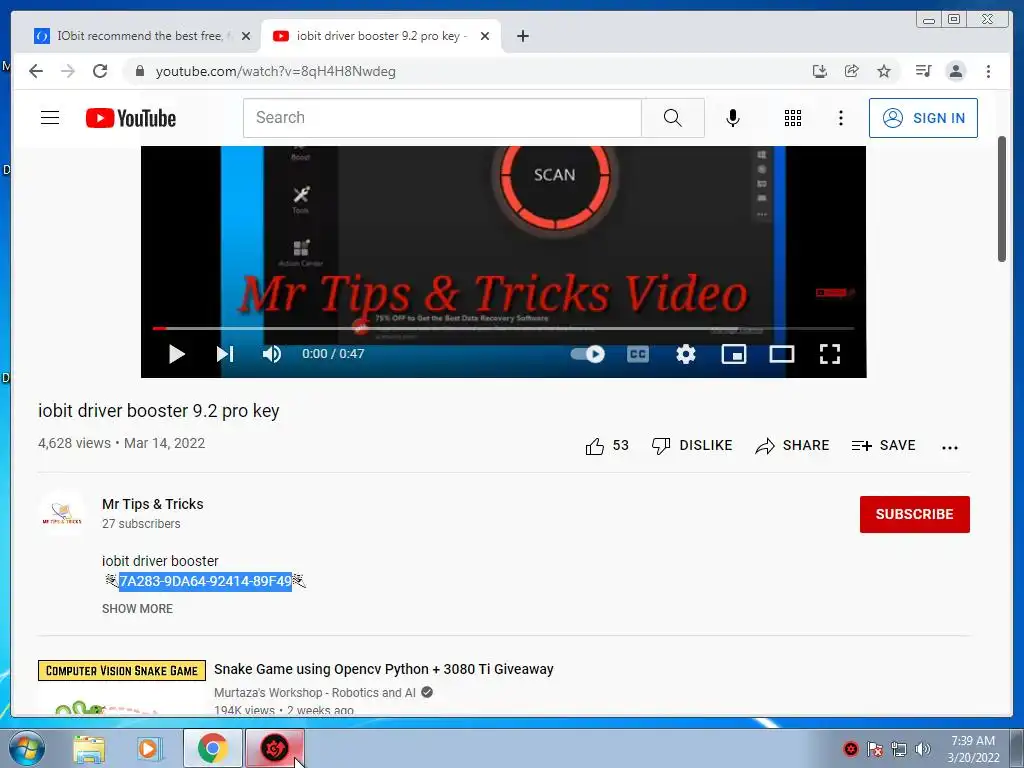Open the Action Center flag tray icon

[874, 749]
